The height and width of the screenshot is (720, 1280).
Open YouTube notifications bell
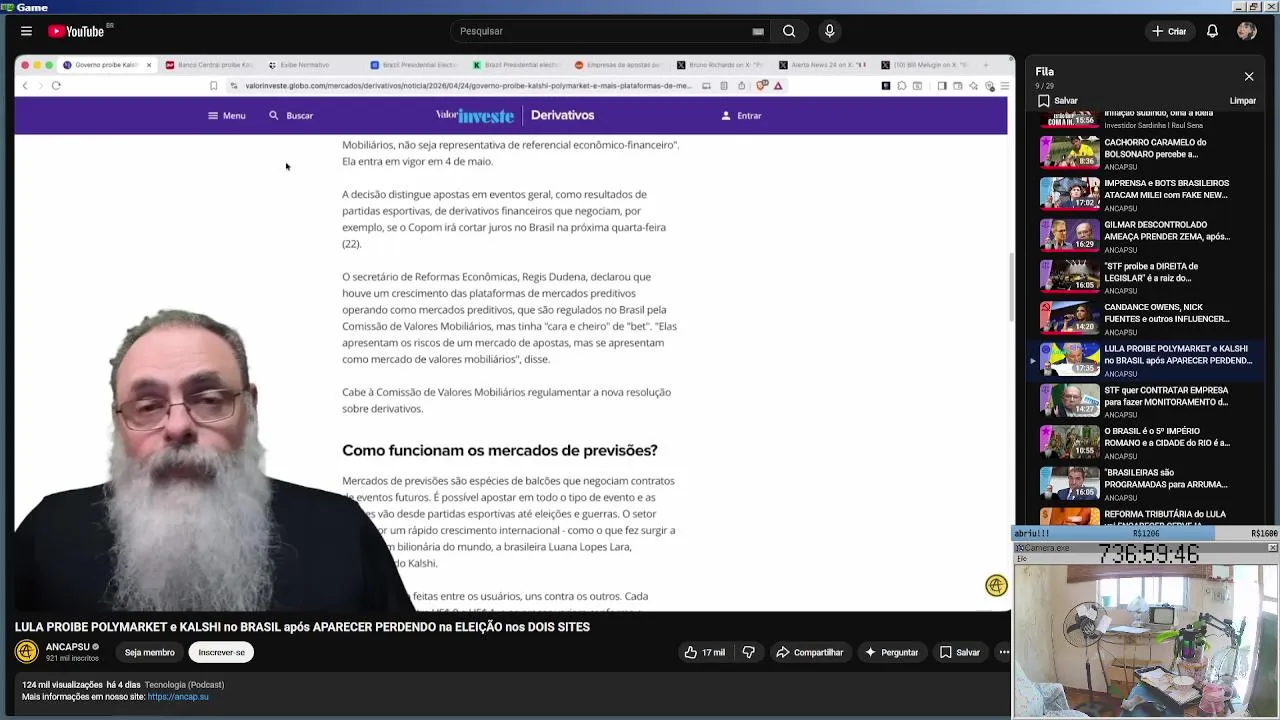pyautogui.click(x=1212, y=31)
